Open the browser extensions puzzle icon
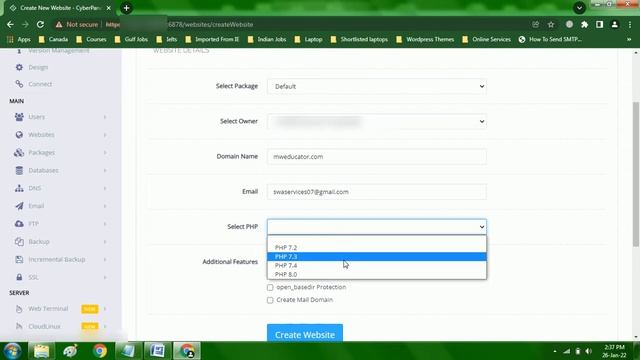Image resolution: width=640 pixels, height=360 pixels. (584, 24)
